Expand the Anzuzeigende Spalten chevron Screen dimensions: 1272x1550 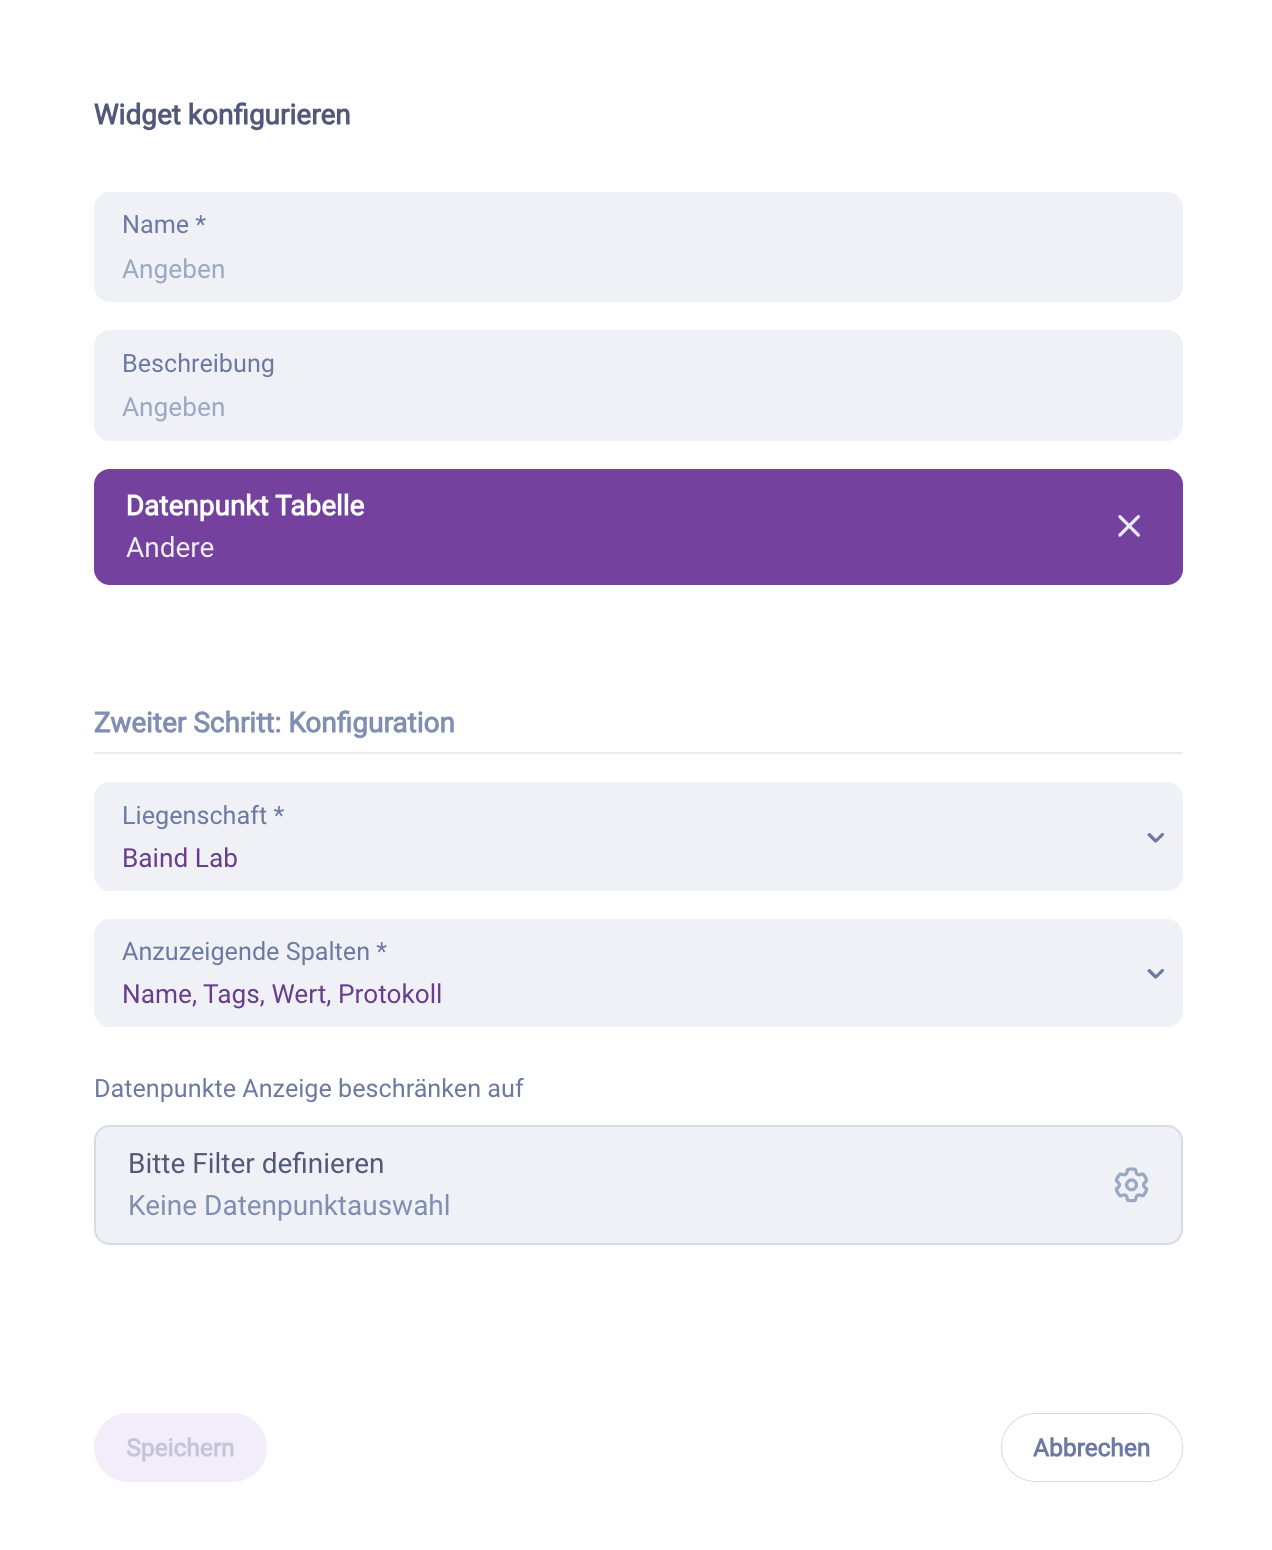pos(1155,974)
